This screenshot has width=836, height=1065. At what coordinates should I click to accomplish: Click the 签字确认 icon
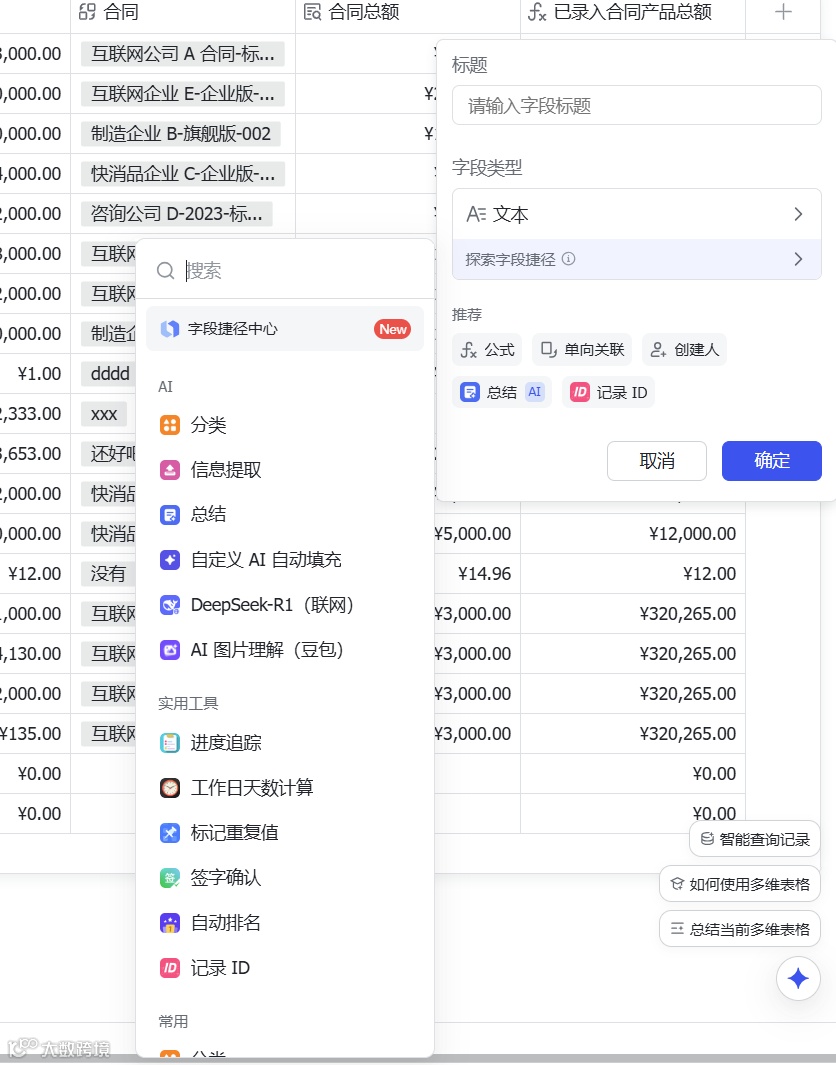tap(170, 878)
